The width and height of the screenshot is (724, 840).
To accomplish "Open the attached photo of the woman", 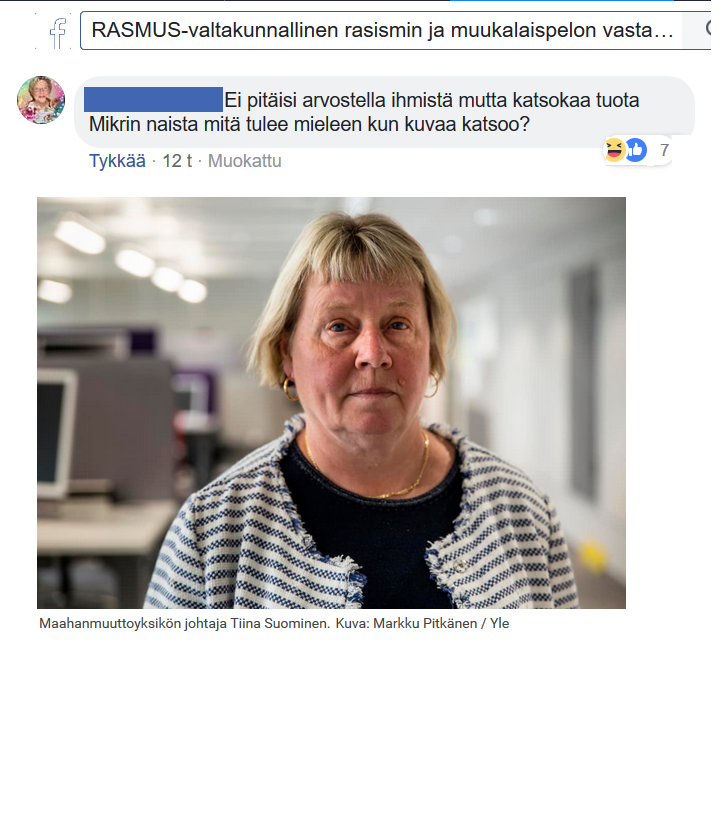I will pos(331,403).
